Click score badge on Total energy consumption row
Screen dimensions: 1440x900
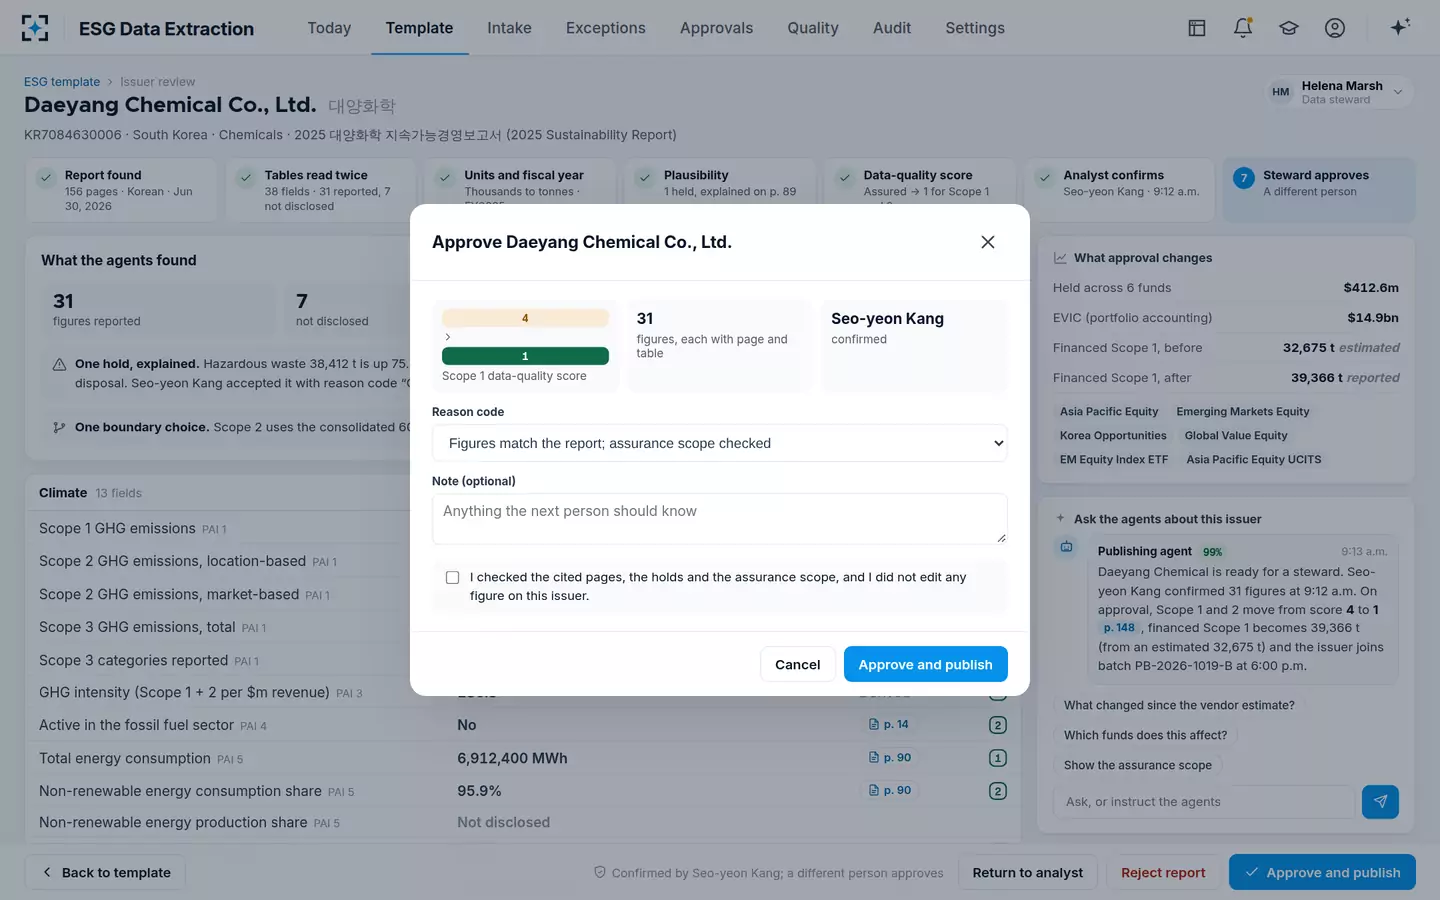(997, 758)
